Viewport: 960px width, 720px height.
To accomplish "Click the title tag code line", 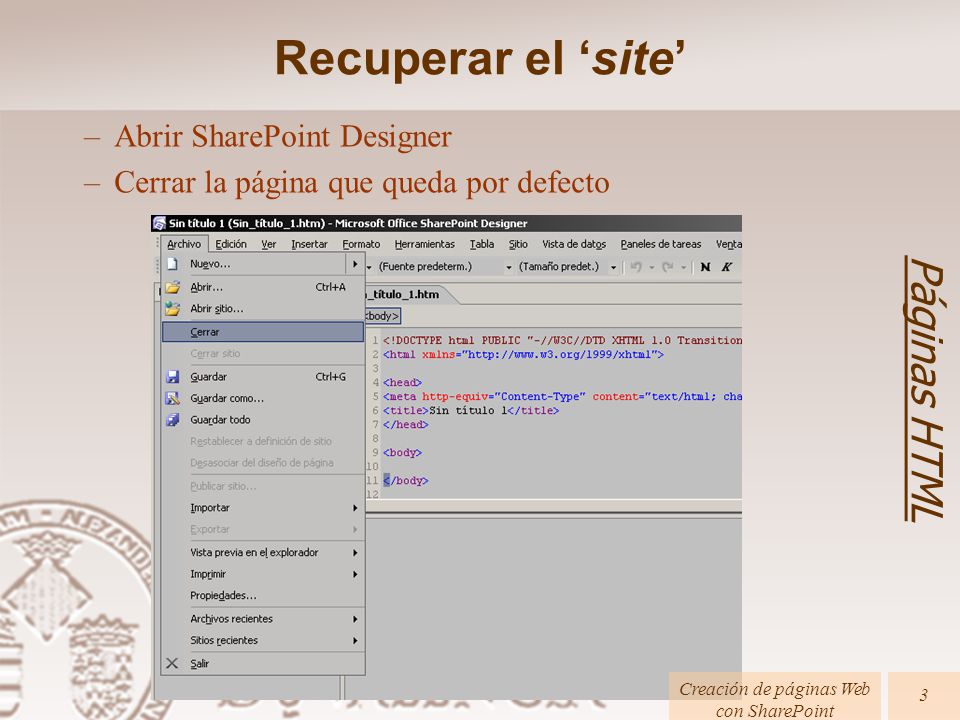I will click(471, 410).
